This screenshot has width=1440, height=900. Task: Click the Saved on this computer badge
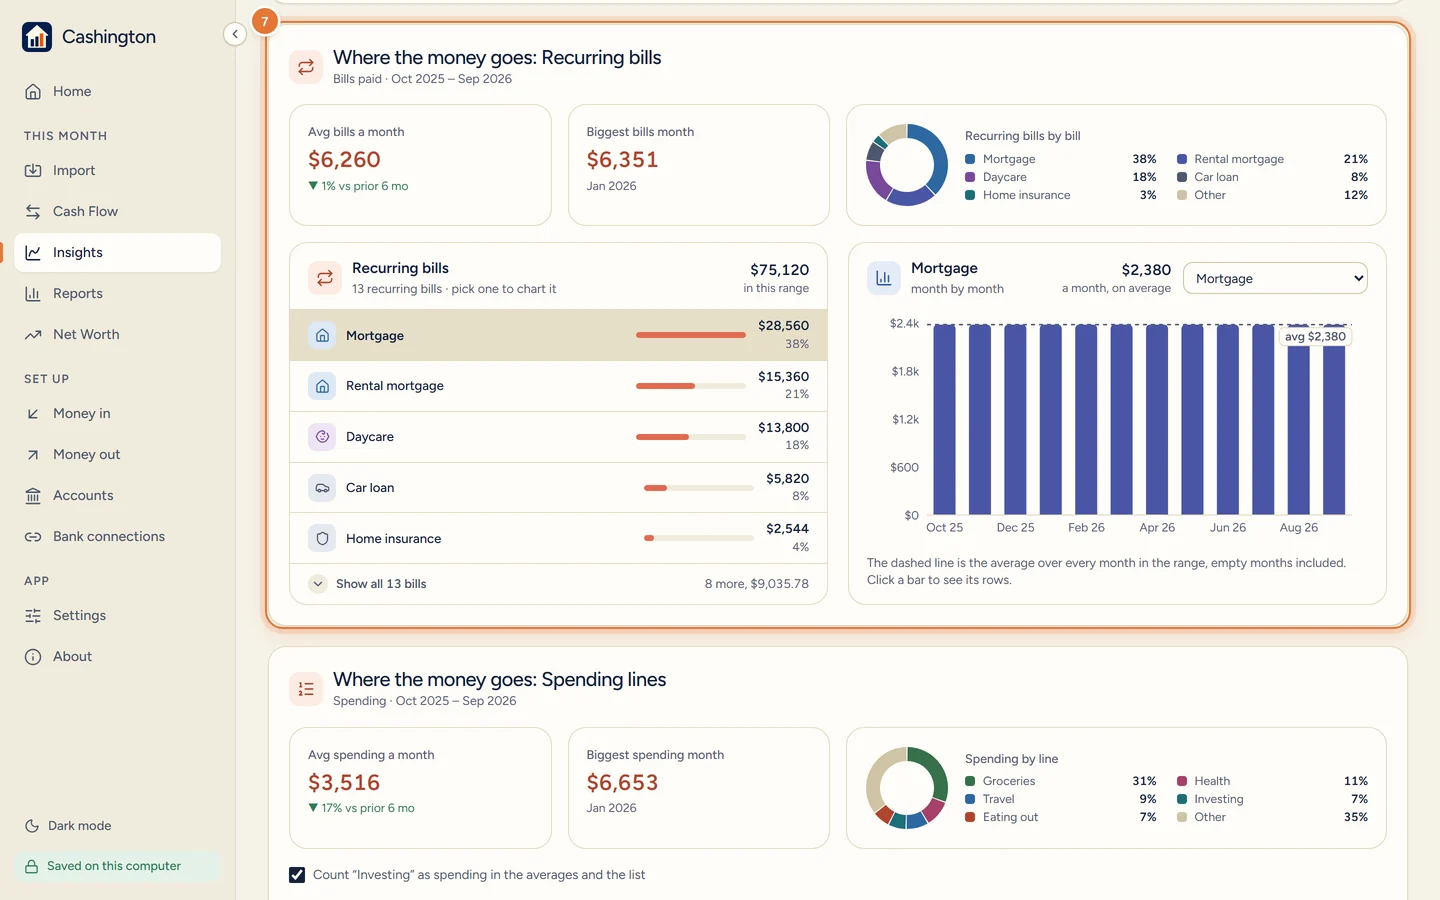tap(117, 866)
